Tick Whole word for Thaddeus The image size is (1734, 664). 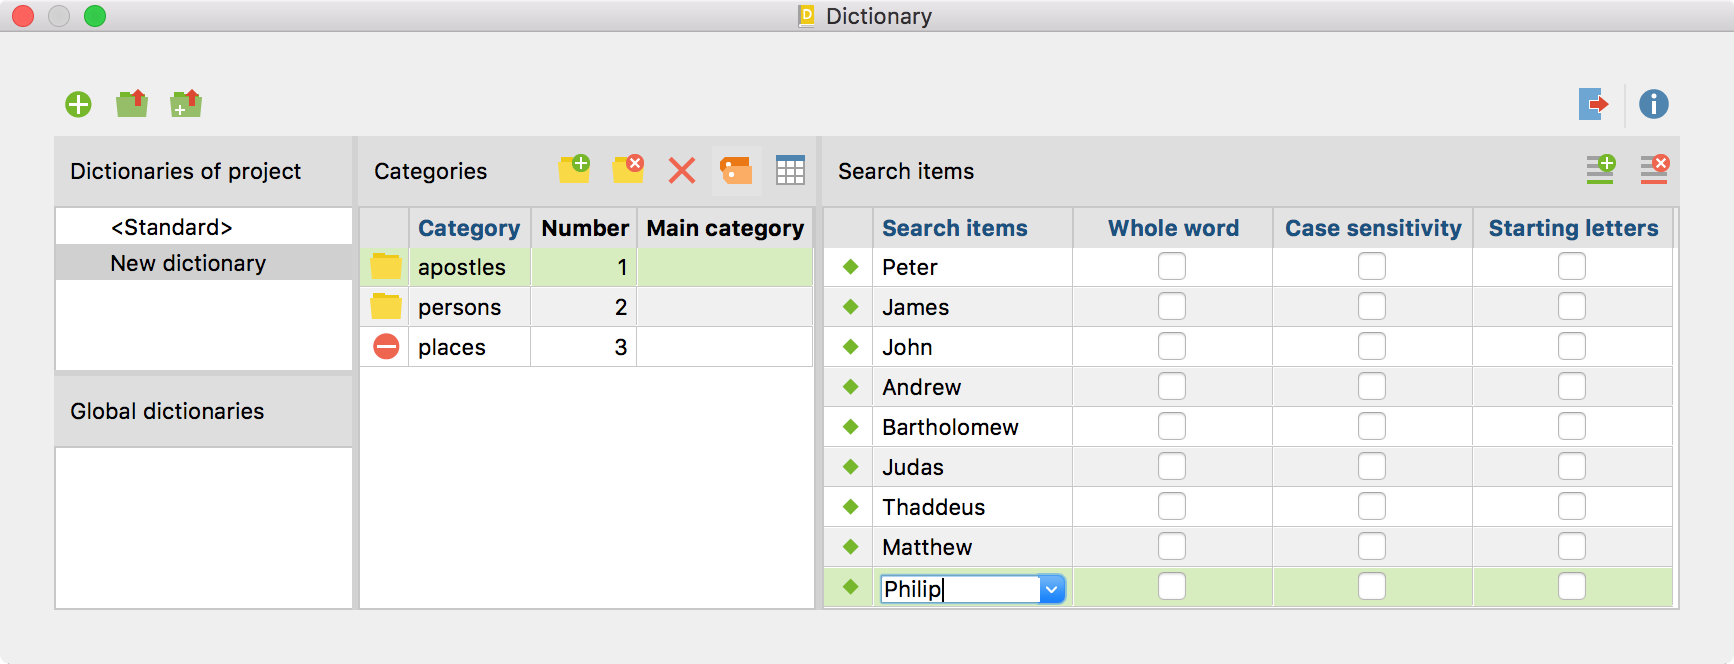pos(1172,506)
